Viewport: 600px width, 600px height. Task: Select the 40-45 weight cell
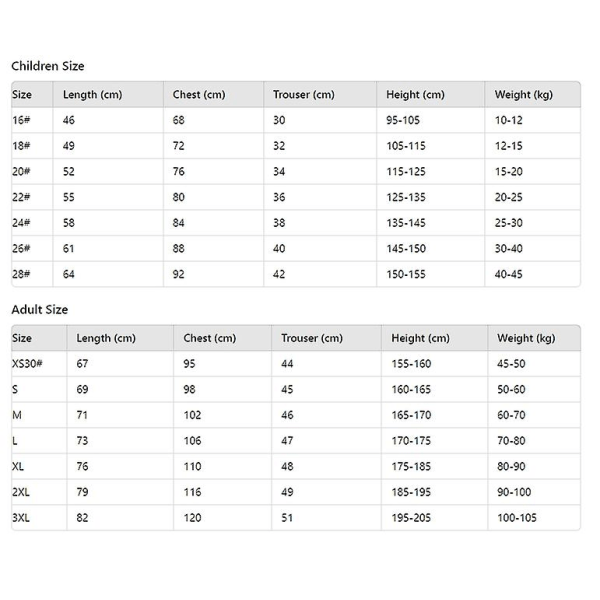coord(509,274)
